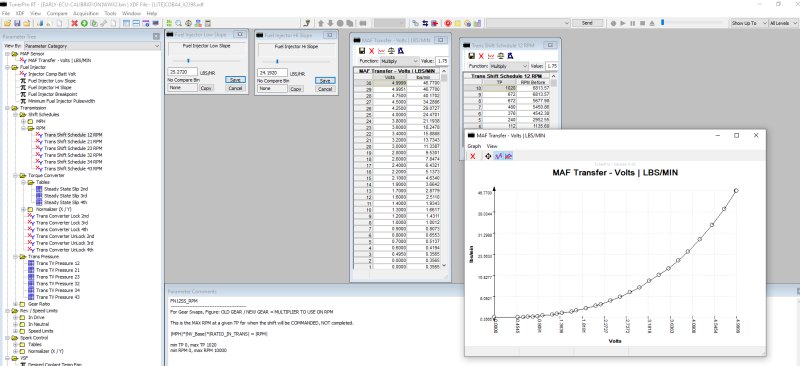The image size is (800, 366).
Task: Click the play button in playback controls
Action: (623, 23)
